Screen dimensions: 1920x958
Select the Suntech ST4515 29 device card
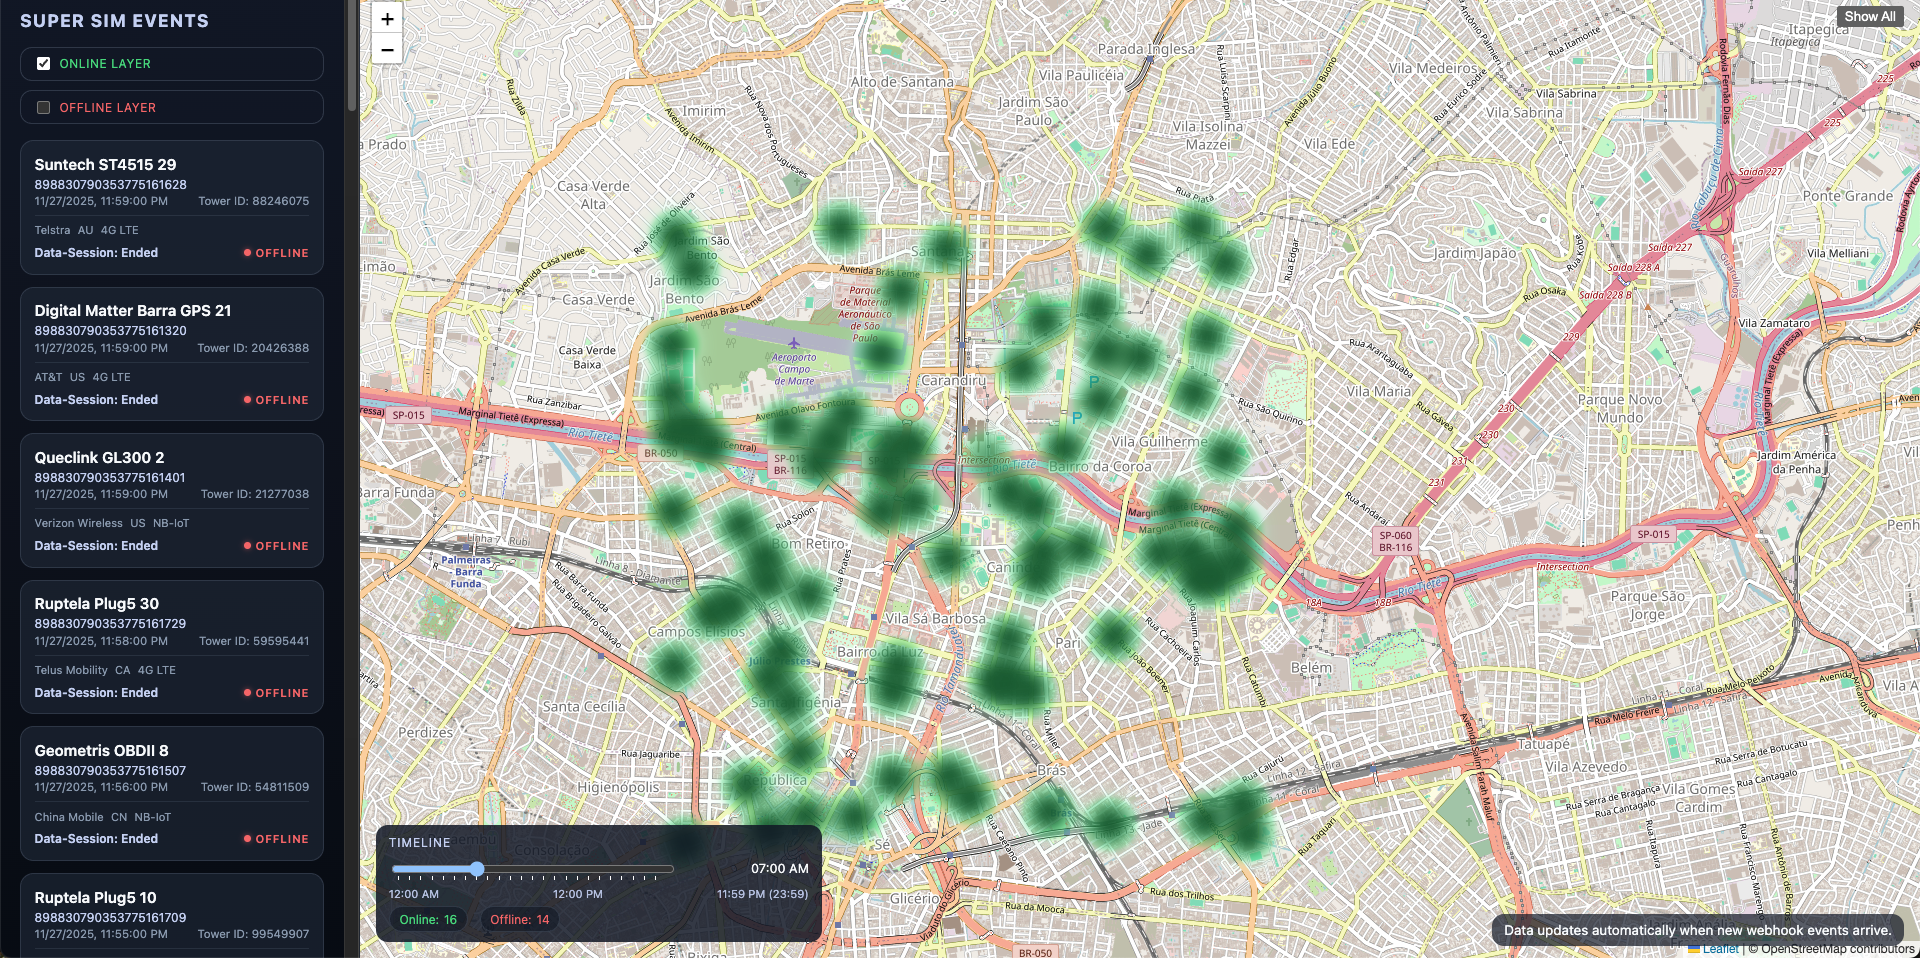[x=171, y=205]
